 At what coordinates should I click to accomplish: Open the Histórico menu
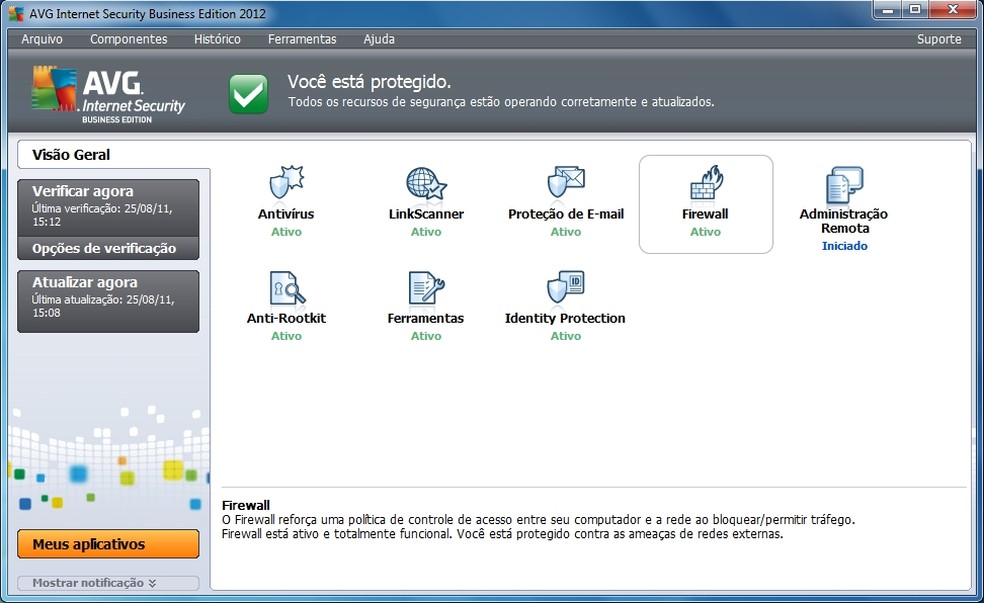[x=217, y=39]
